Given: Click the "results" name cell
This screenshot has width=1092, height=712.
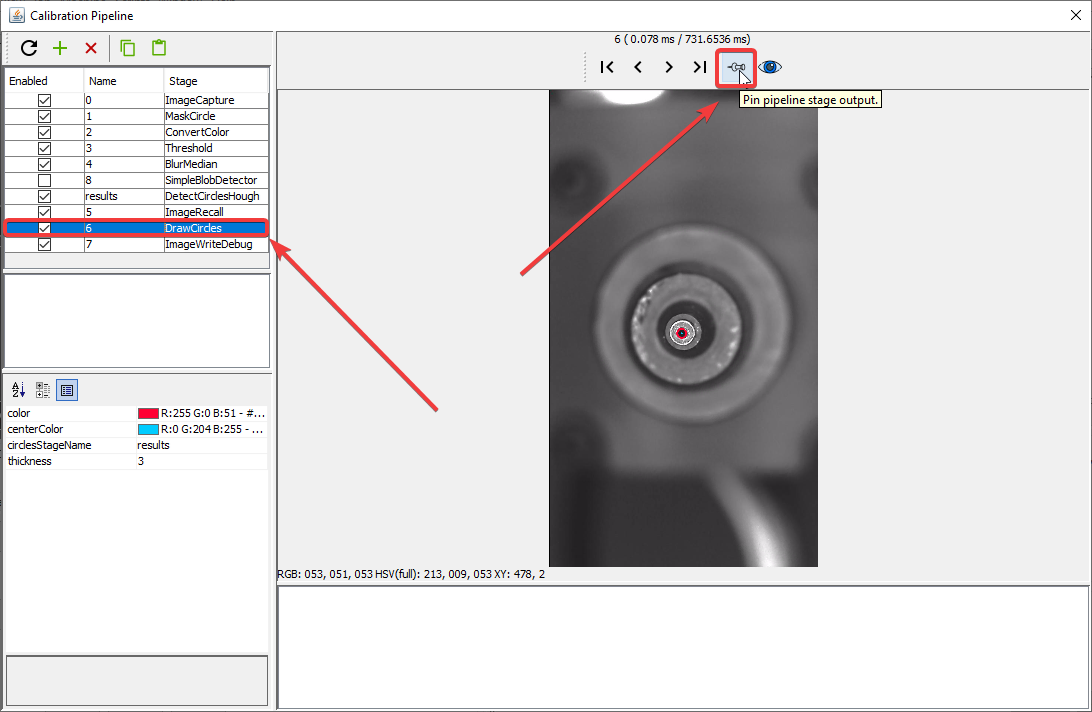Looking at the screenshot, I should coord(124,196).
